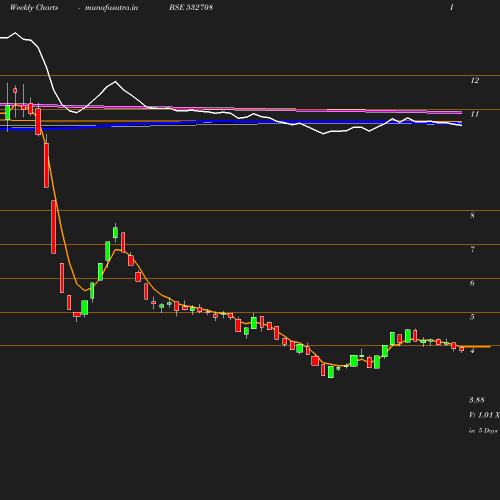Click the price axis label 8
500x500 pixels.
coord(472,215)
